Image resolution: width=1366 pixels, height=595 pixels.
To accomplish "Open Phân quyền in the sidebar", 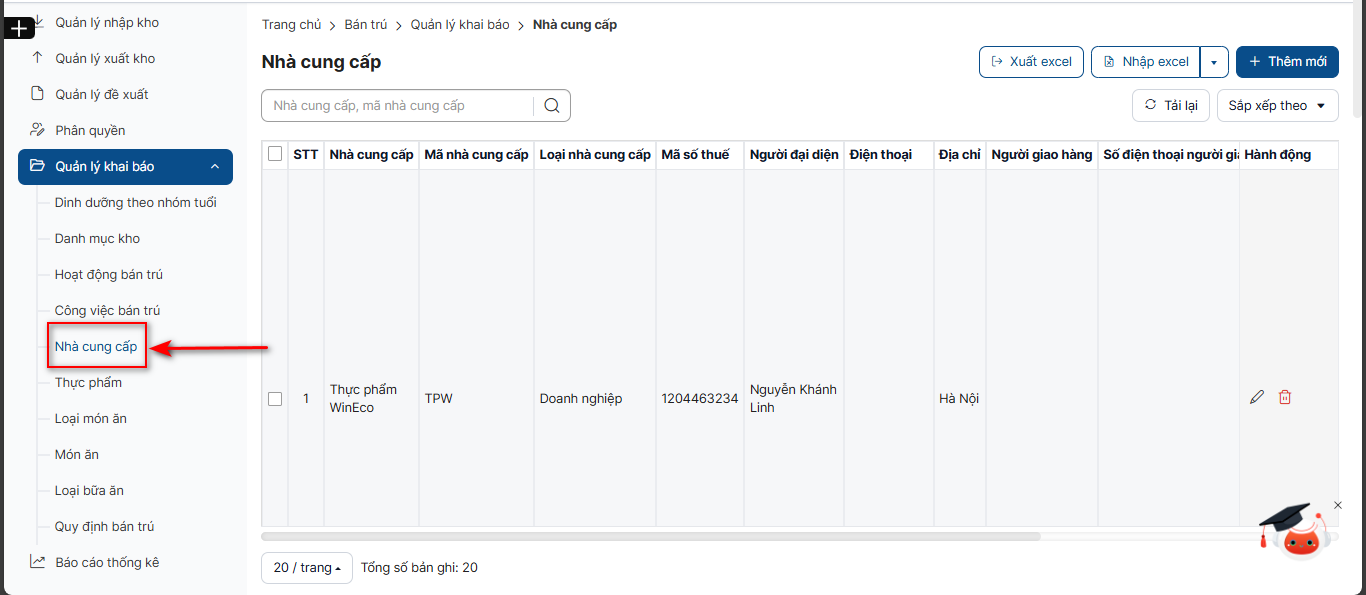I will 90,130.
